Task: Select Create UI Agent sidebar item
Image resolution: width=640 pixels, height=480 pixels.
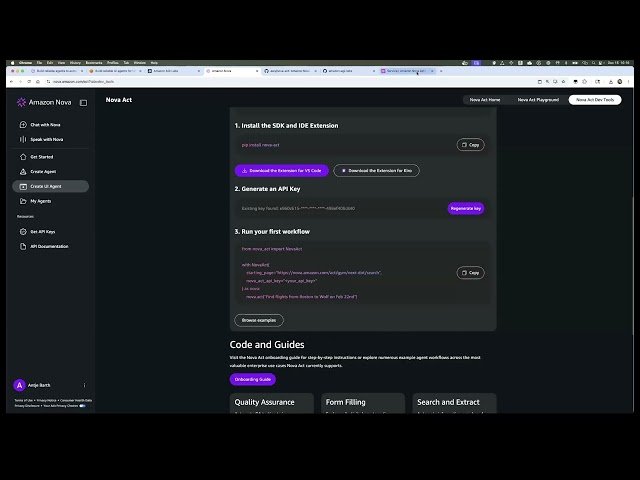Action: point(51,186)
